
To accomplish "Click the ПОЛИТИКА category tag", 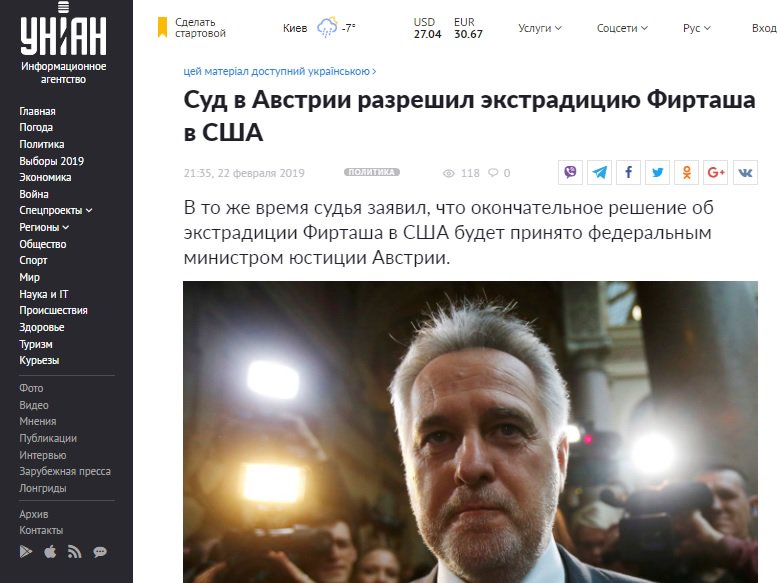I will (x=372, y=172).
